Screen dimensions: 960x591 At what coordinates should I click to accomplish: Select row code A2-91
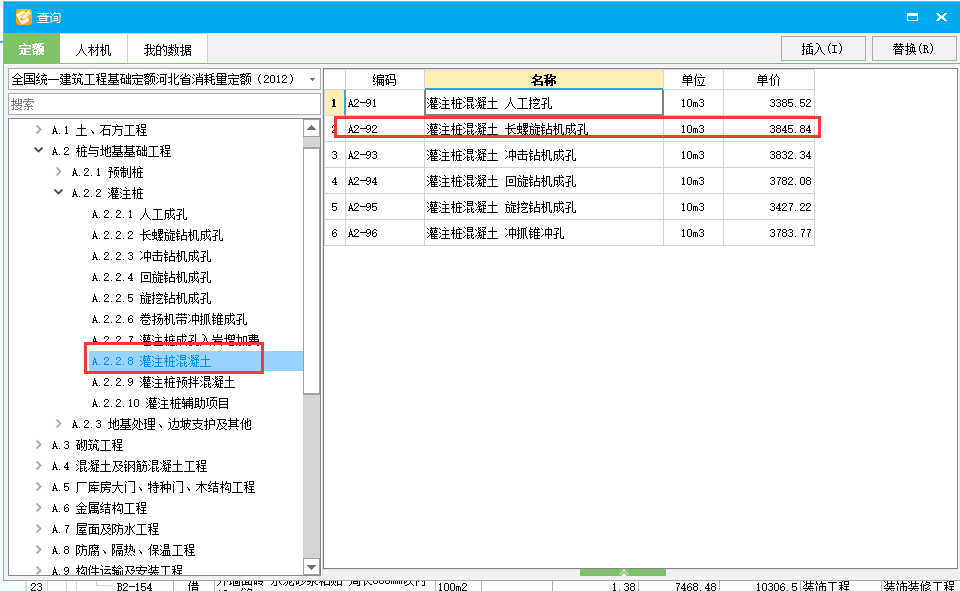point(384,103)
